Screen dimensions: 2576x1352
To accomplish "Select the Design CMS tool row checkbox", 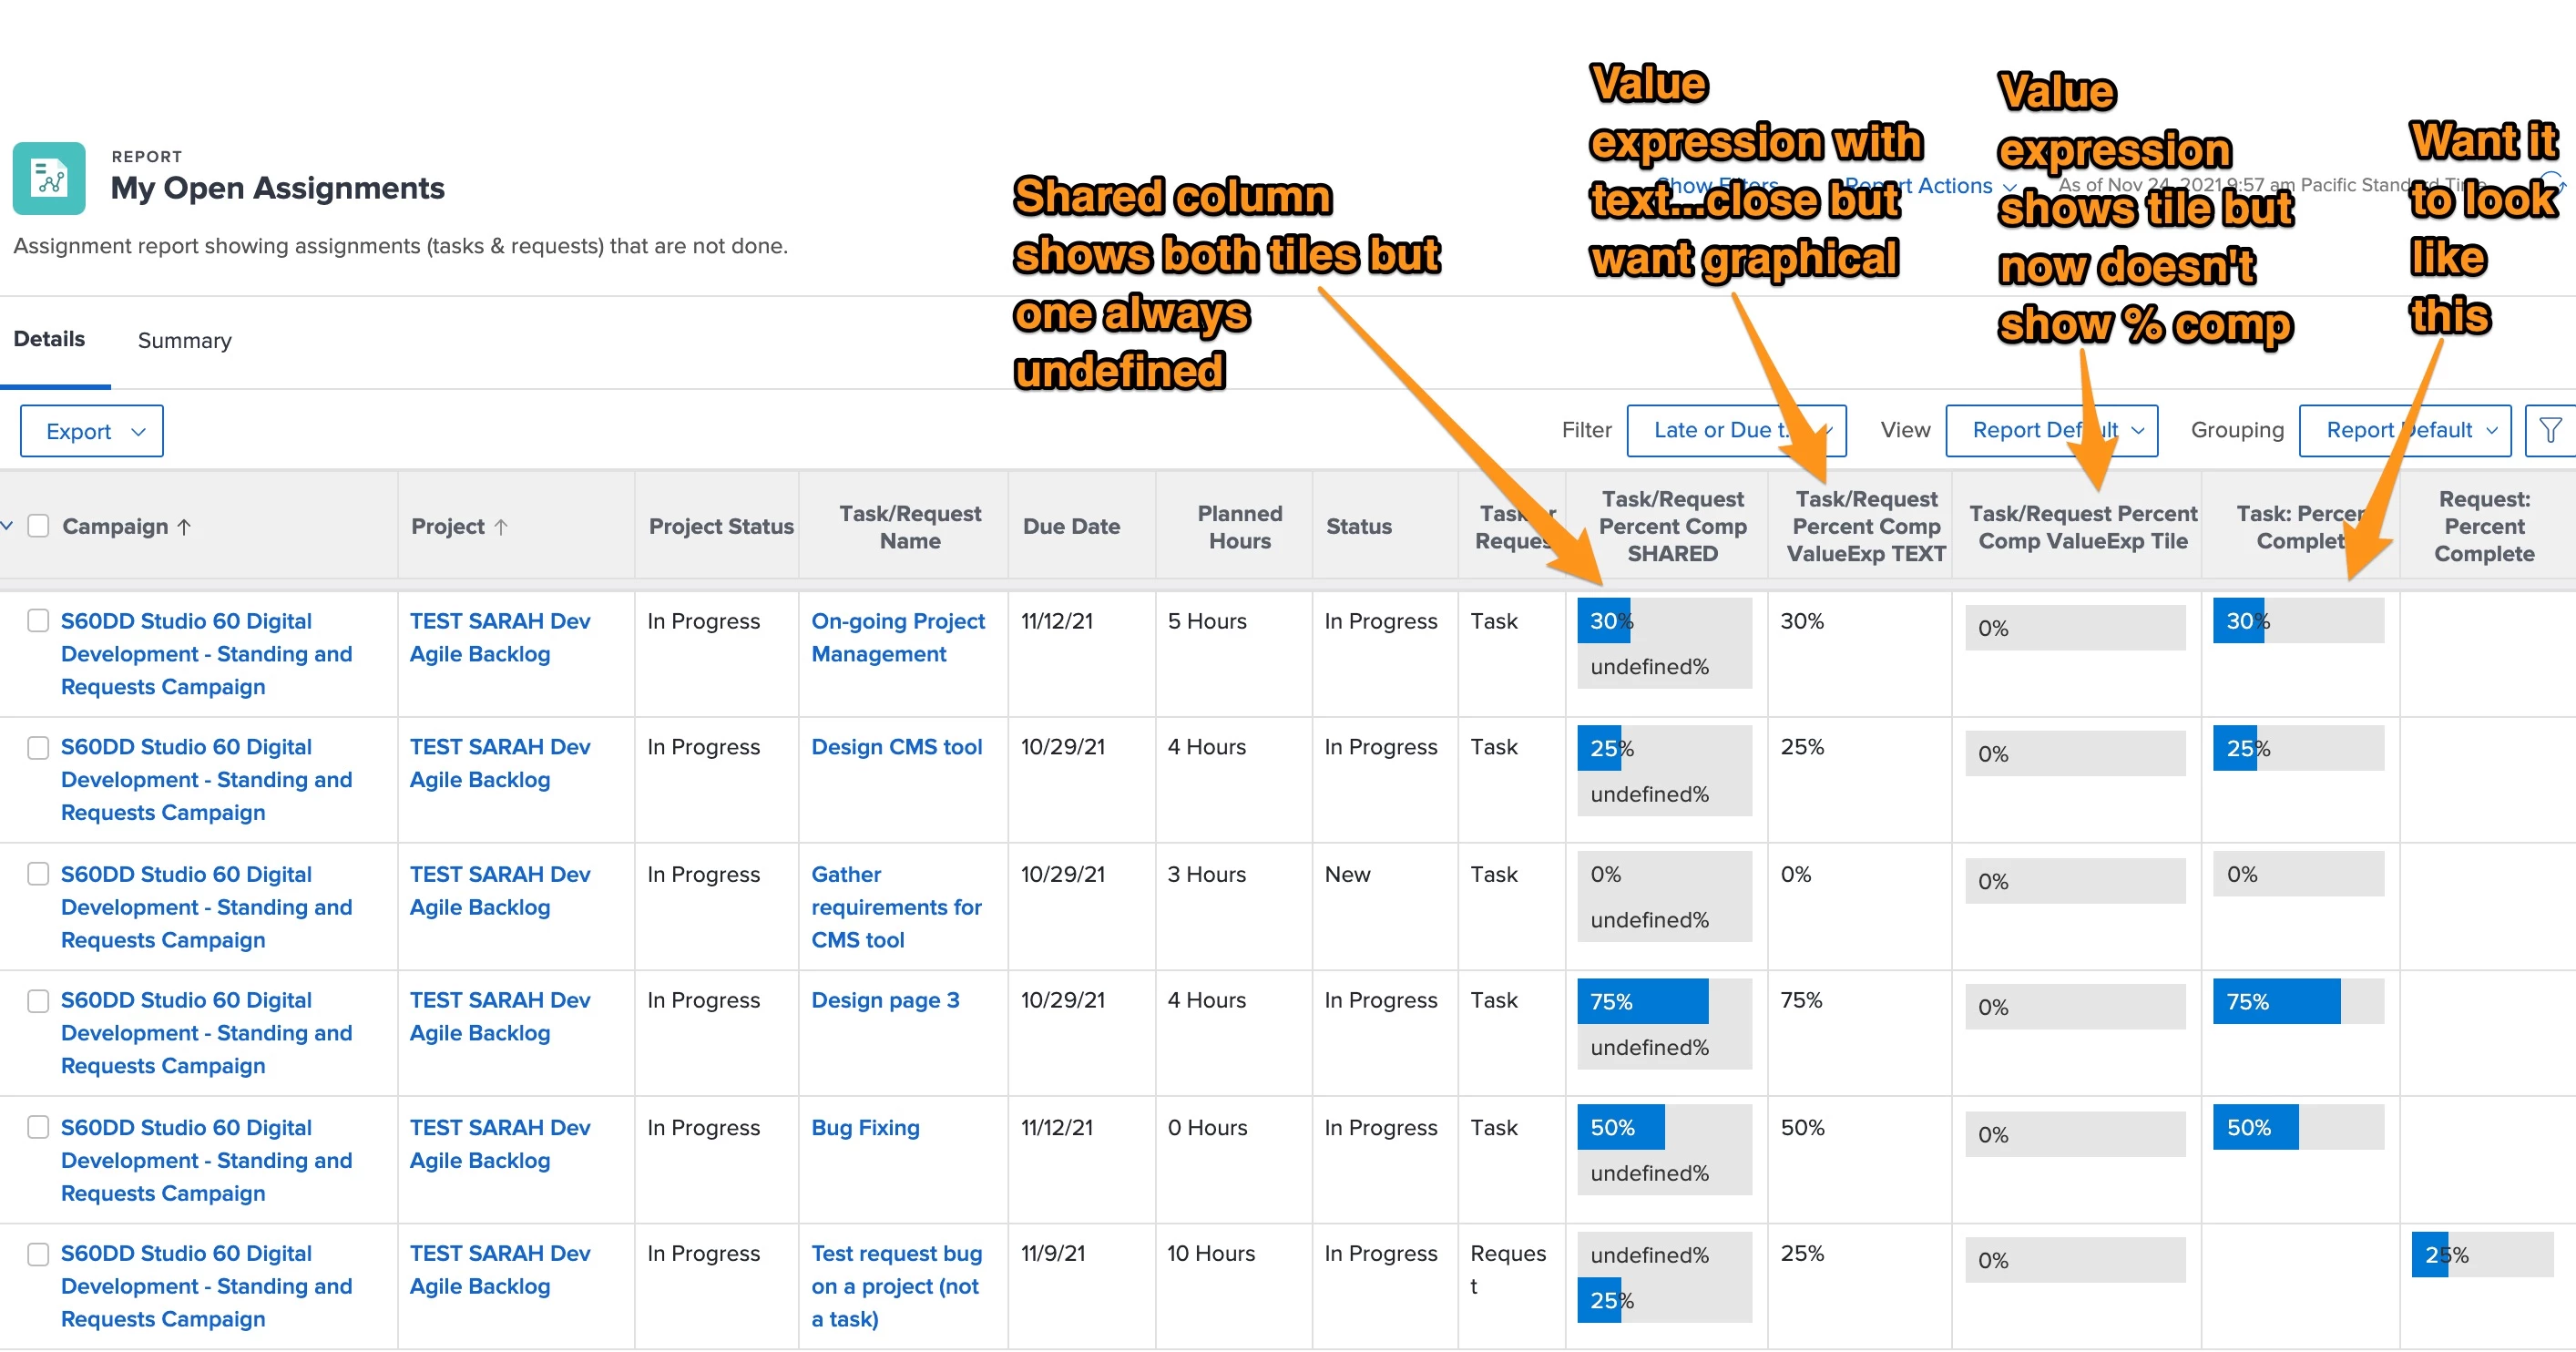I will point(38,748).
